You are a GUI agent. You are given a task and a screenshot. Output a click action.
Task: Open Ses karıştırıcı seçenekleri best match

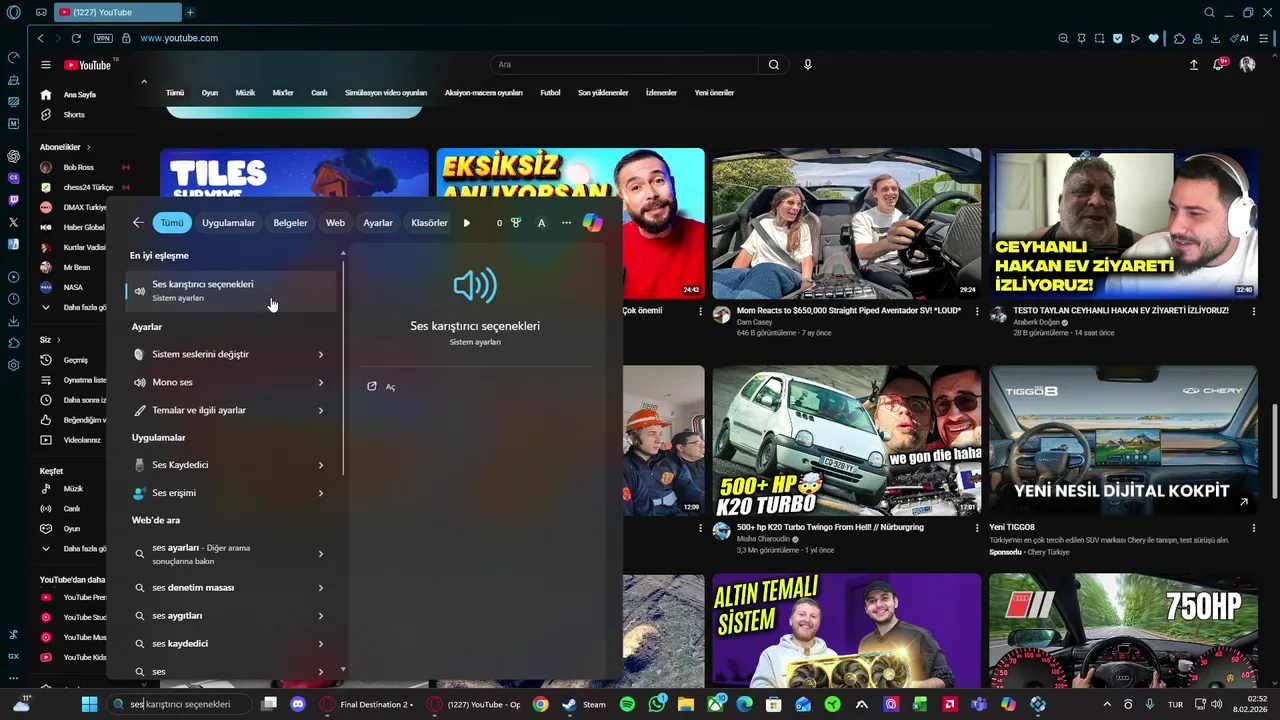[x=230, y=291]
